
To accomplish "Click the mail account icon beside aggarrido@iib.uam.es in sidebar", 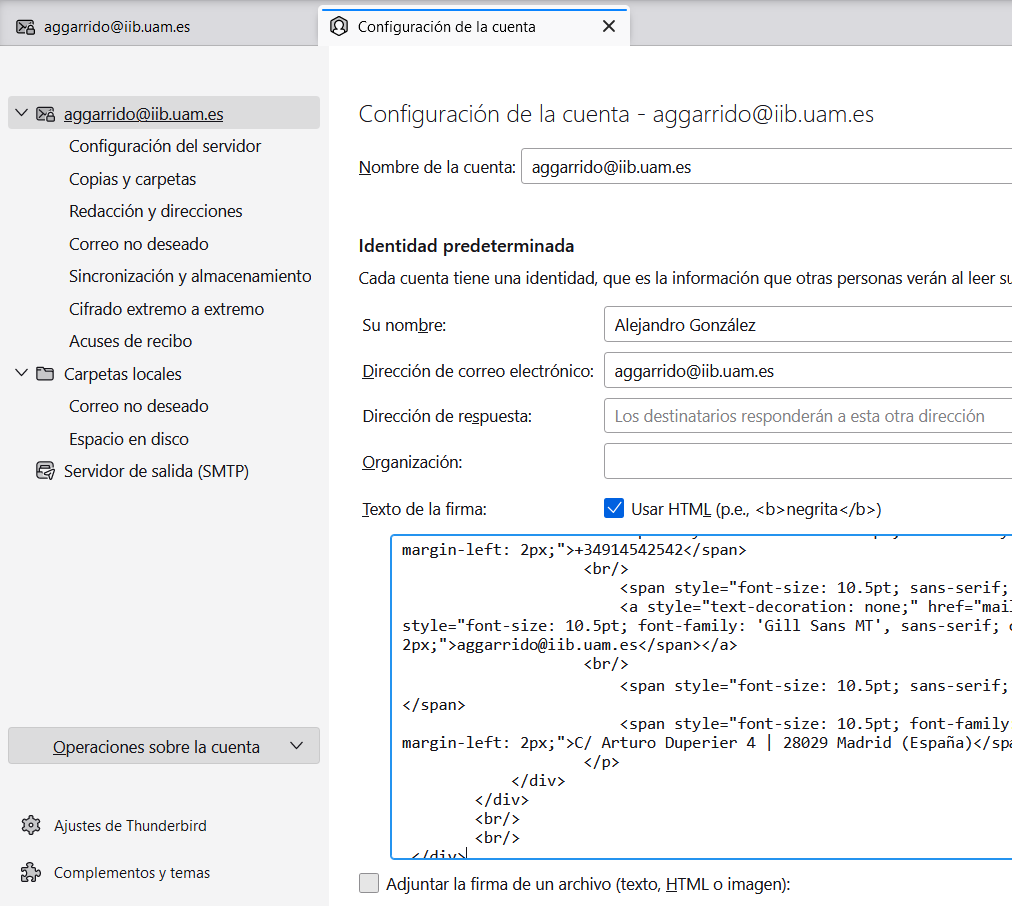I will [45, 114].
